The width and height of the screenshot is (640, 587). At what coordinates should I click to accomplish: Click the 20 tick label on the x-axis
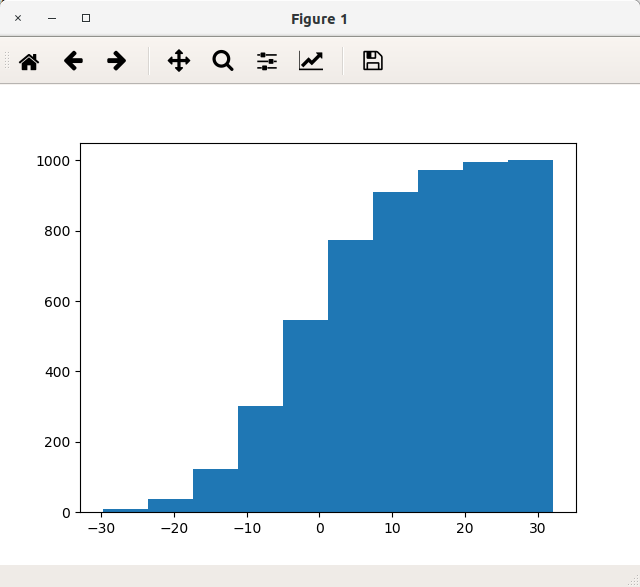[466, 529]
